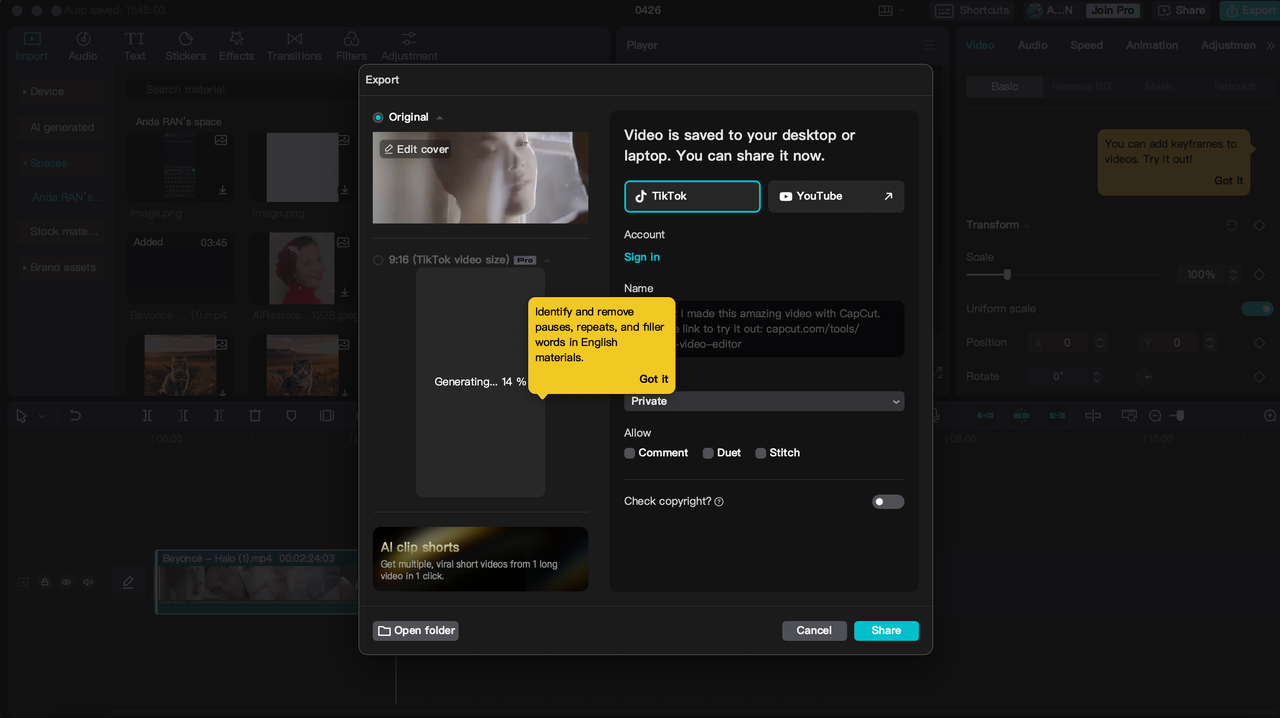Open the Import media tab
The height and width of the screenshot is (718, 1280).
[x=31, y=46]
